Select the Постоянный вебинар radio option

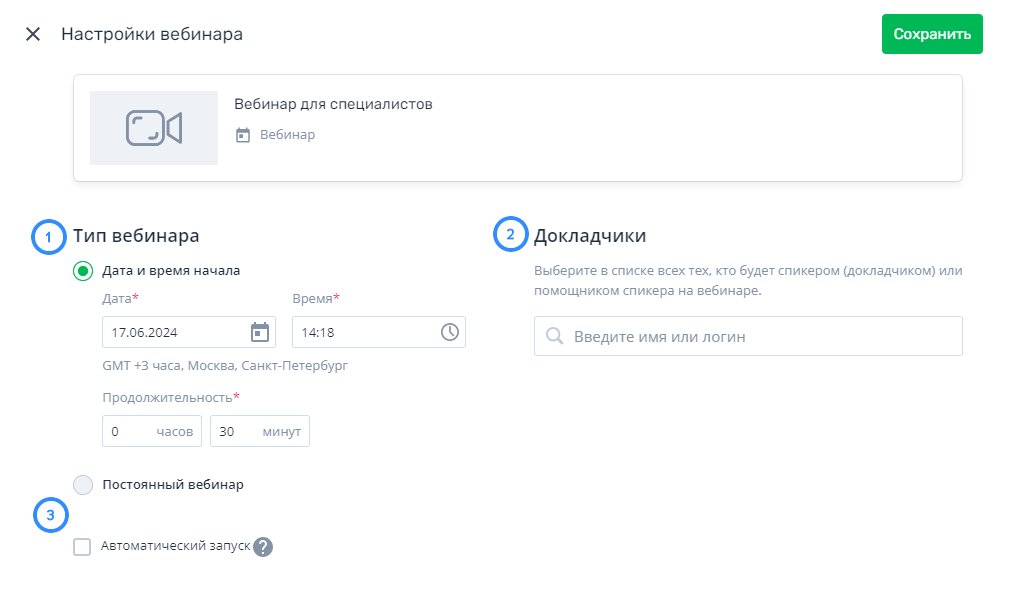83,485
